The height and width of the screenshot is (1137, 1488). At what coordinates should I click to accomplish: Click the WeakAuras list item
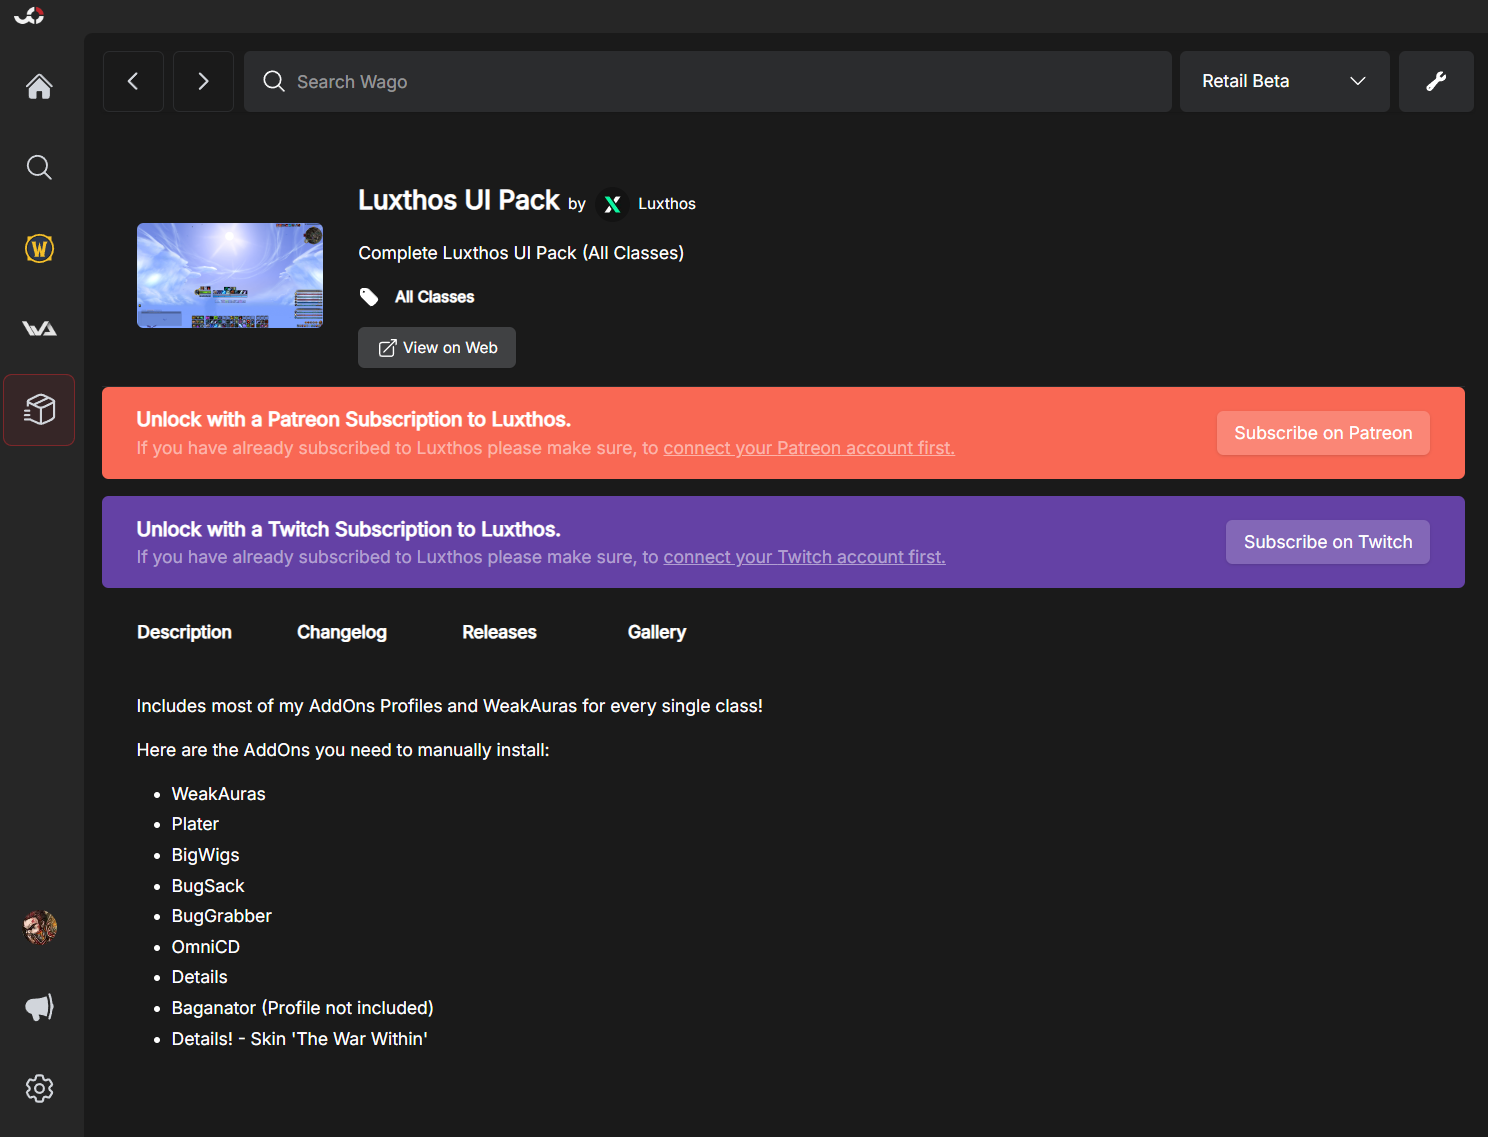(x=218, y=794)
